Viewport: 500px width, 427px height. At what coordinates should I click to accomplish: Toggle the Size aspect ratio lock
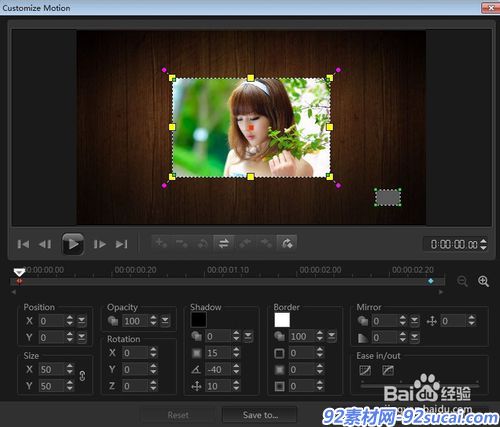tap(82, 376)
